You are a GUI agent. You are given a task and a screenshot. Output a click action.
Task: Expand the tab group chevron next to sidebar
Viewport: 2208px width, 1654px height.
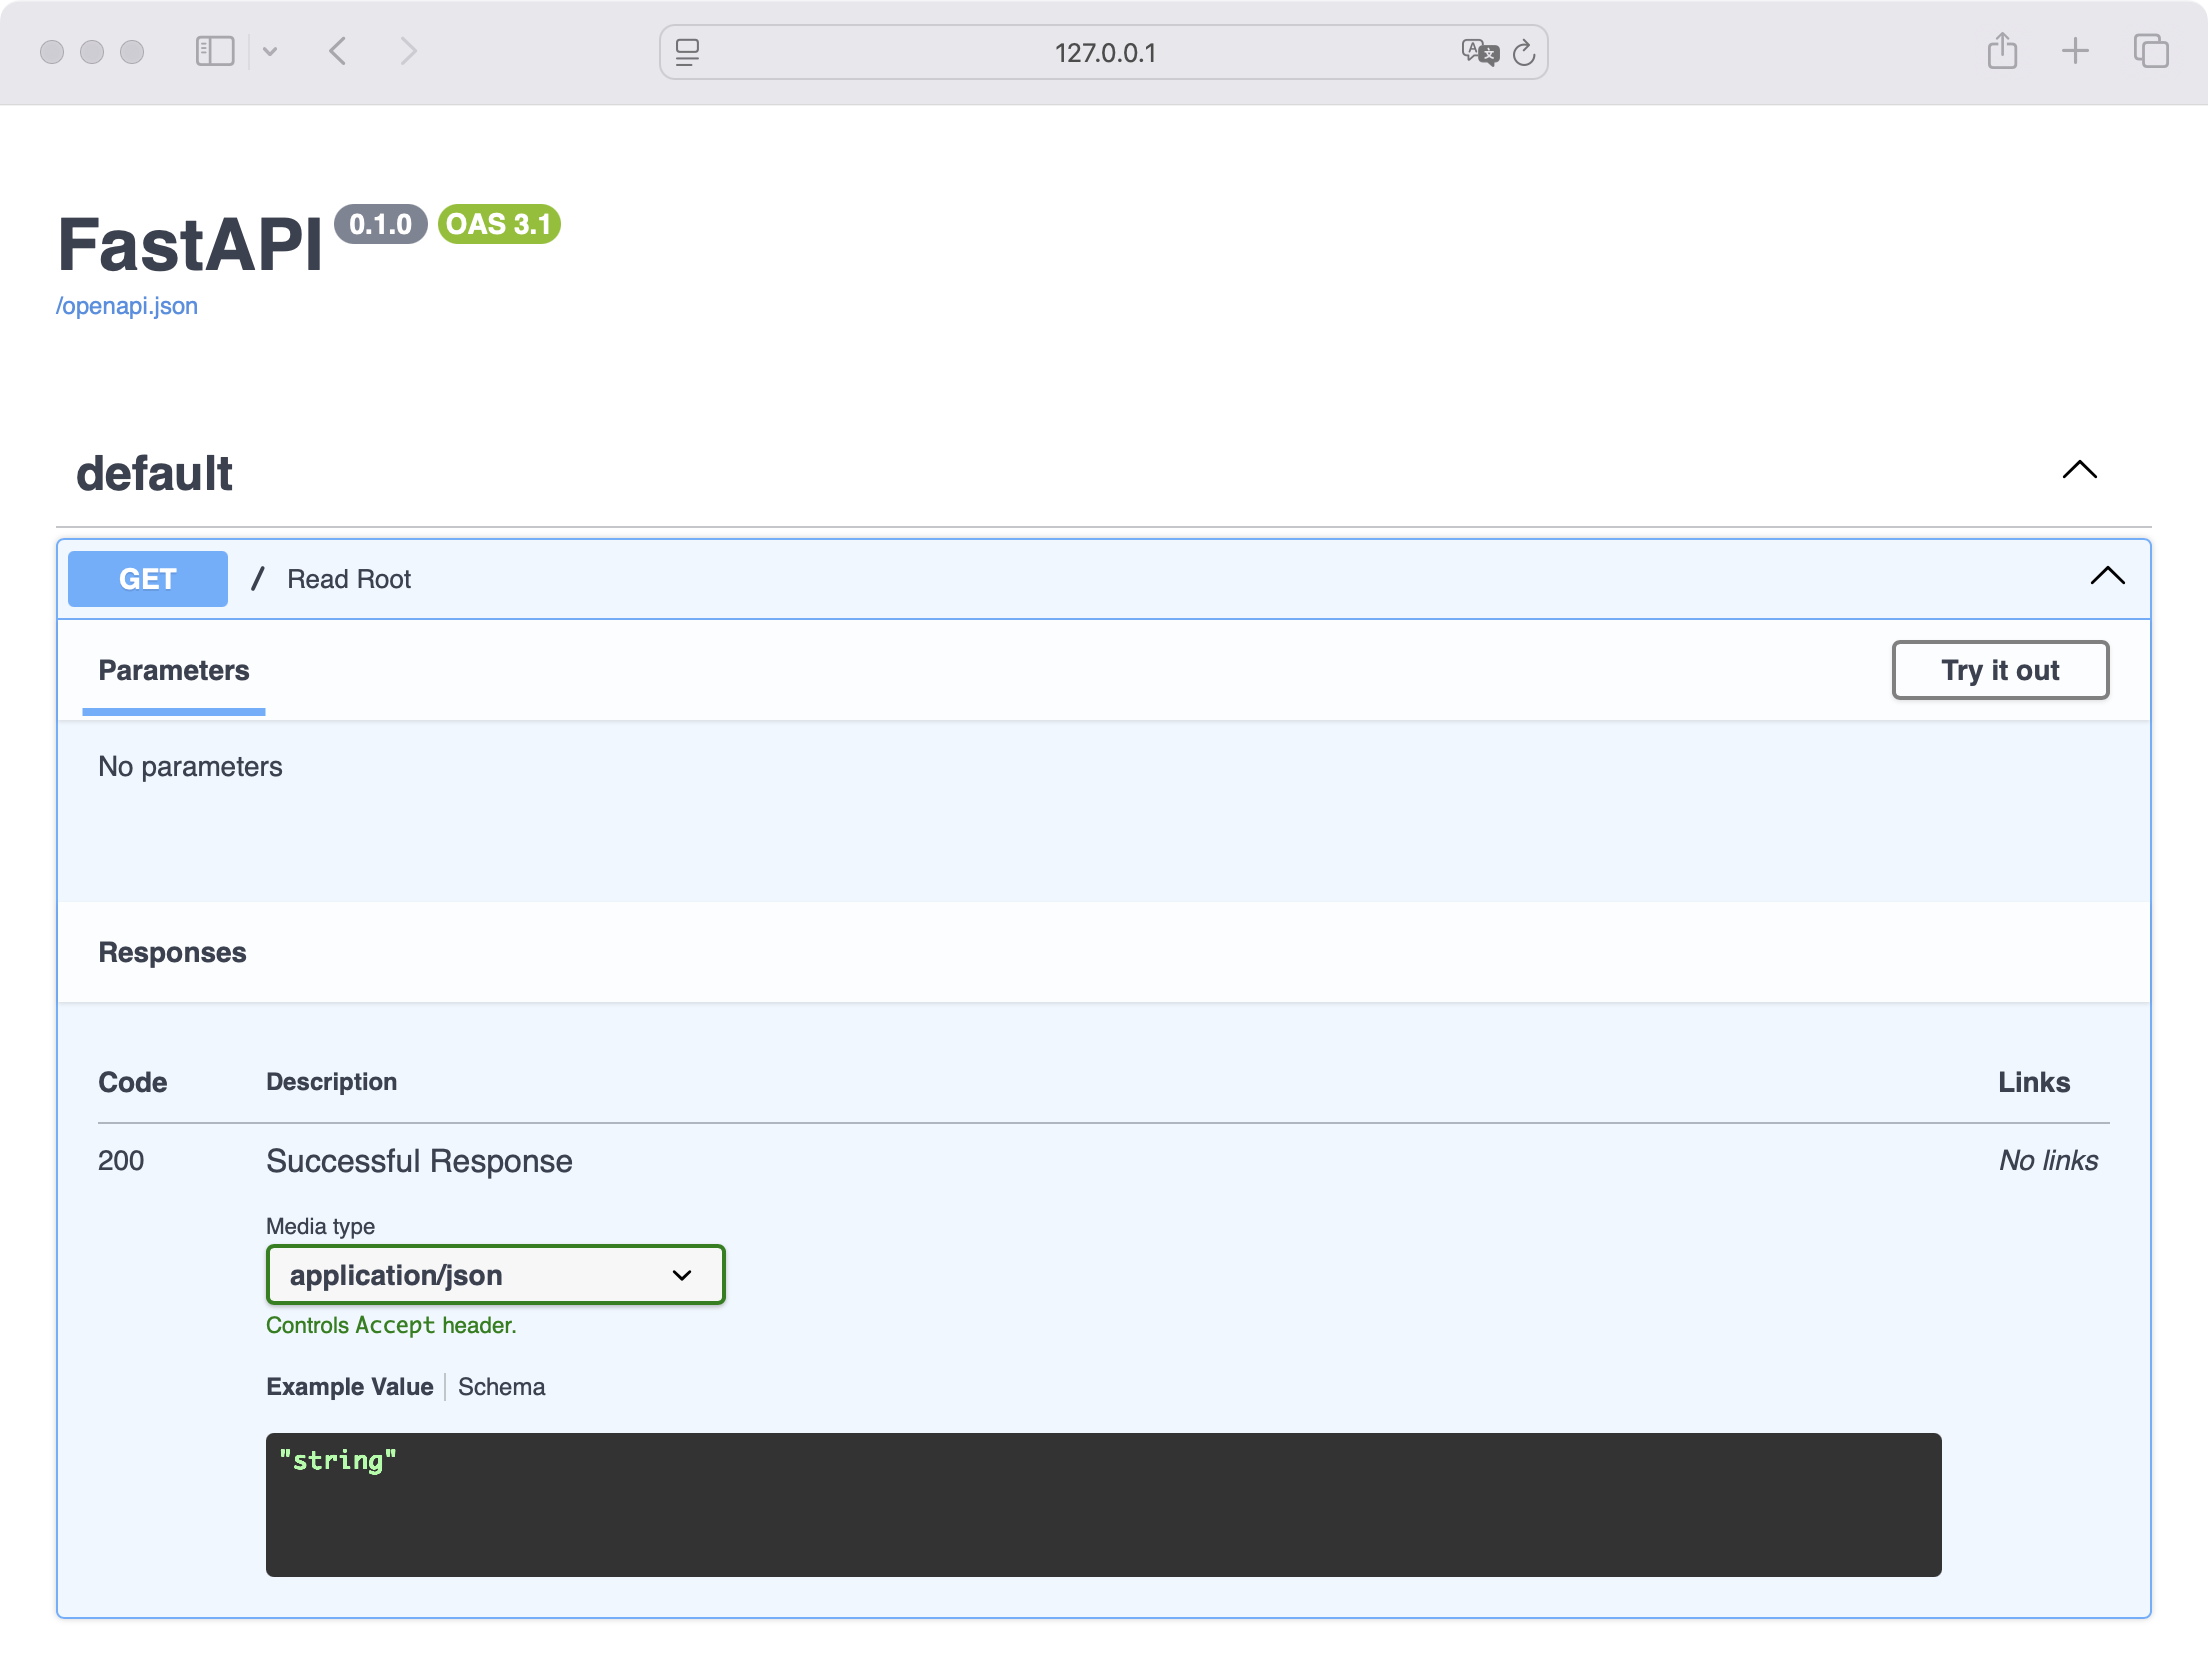[271, 51]
